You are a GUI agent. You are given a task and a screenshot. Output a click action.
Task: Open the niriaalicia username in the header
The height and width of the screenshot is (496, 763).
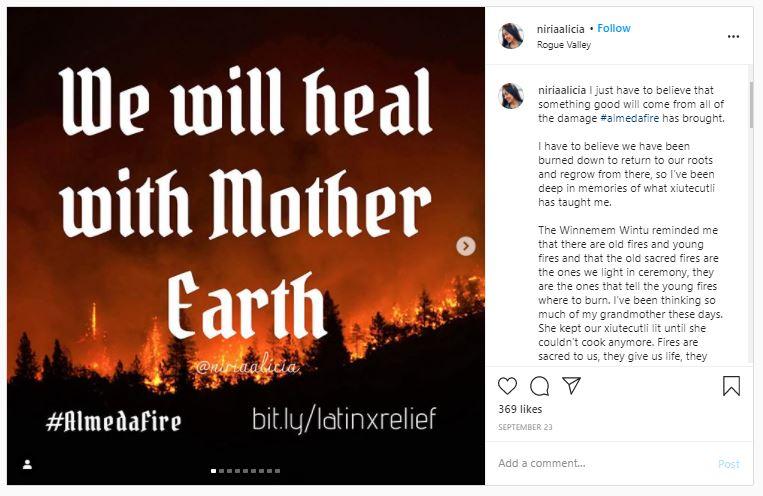[x=561, y=29]
